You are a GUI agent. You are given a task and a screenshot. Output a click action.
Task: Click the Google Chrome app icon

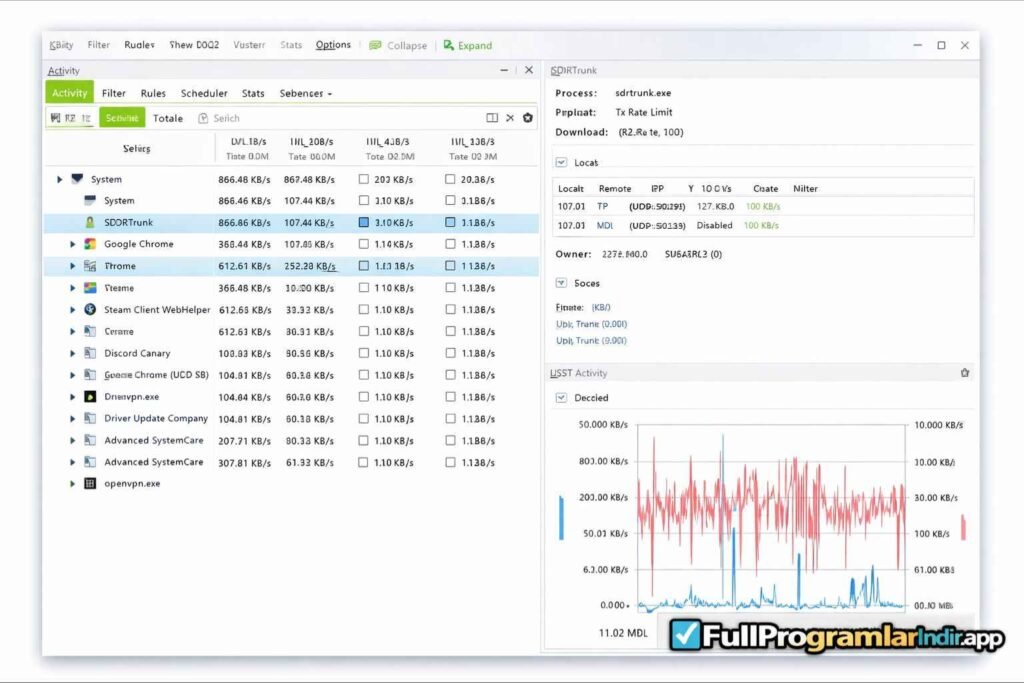(90, 244)
